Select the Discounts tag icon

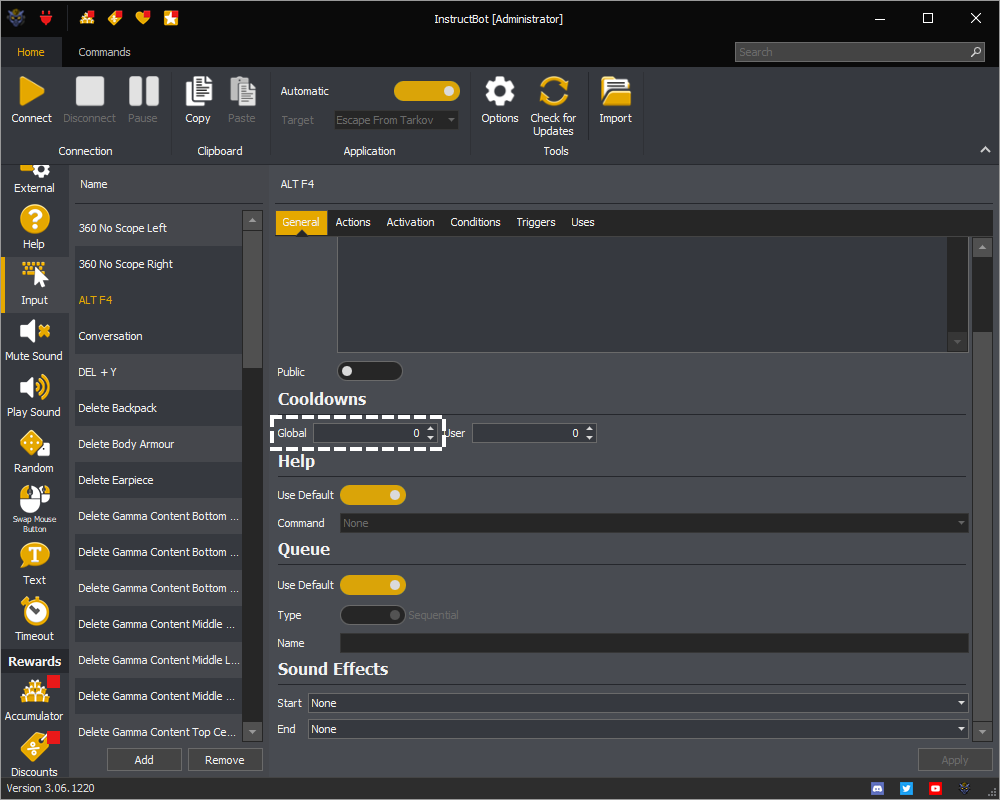pos(34,747)
